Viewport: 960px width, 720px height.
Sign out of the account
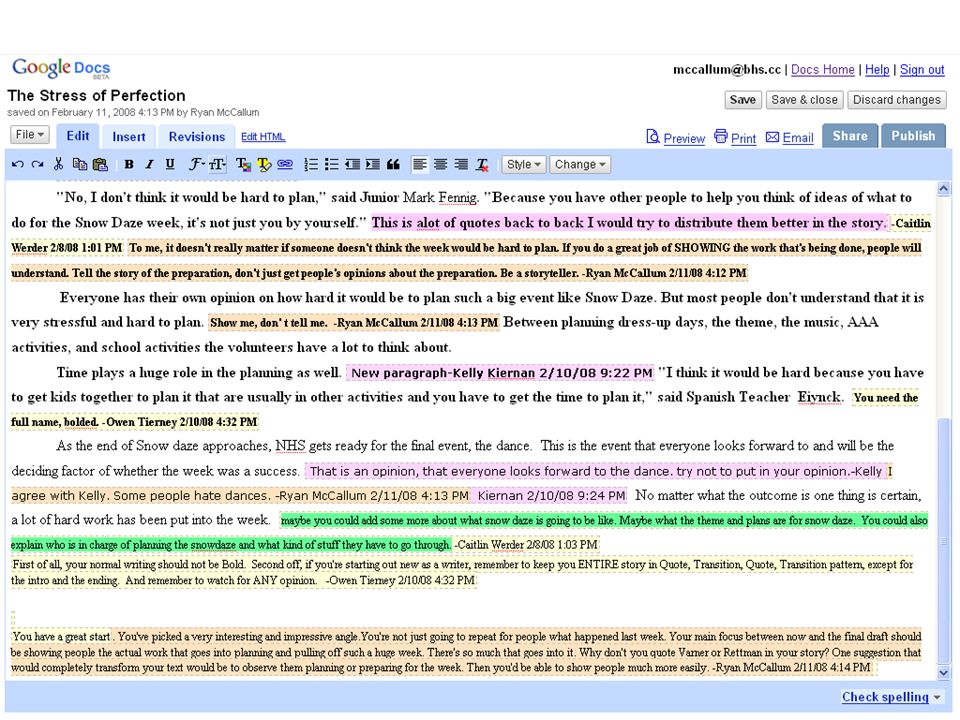tap(922, 70)
